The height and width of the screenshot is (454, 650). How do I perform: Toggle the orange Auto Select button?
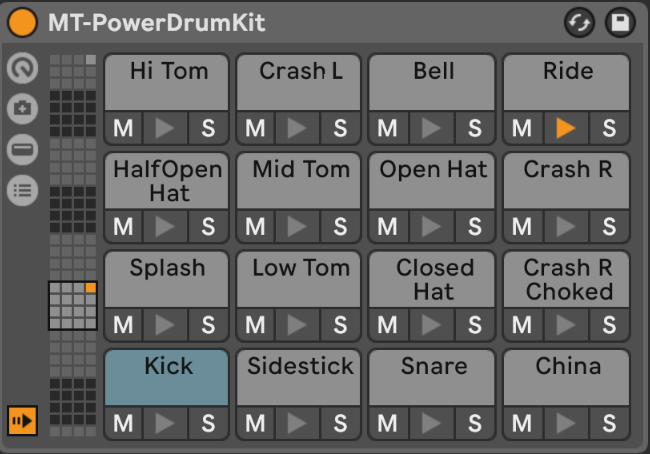22,421
